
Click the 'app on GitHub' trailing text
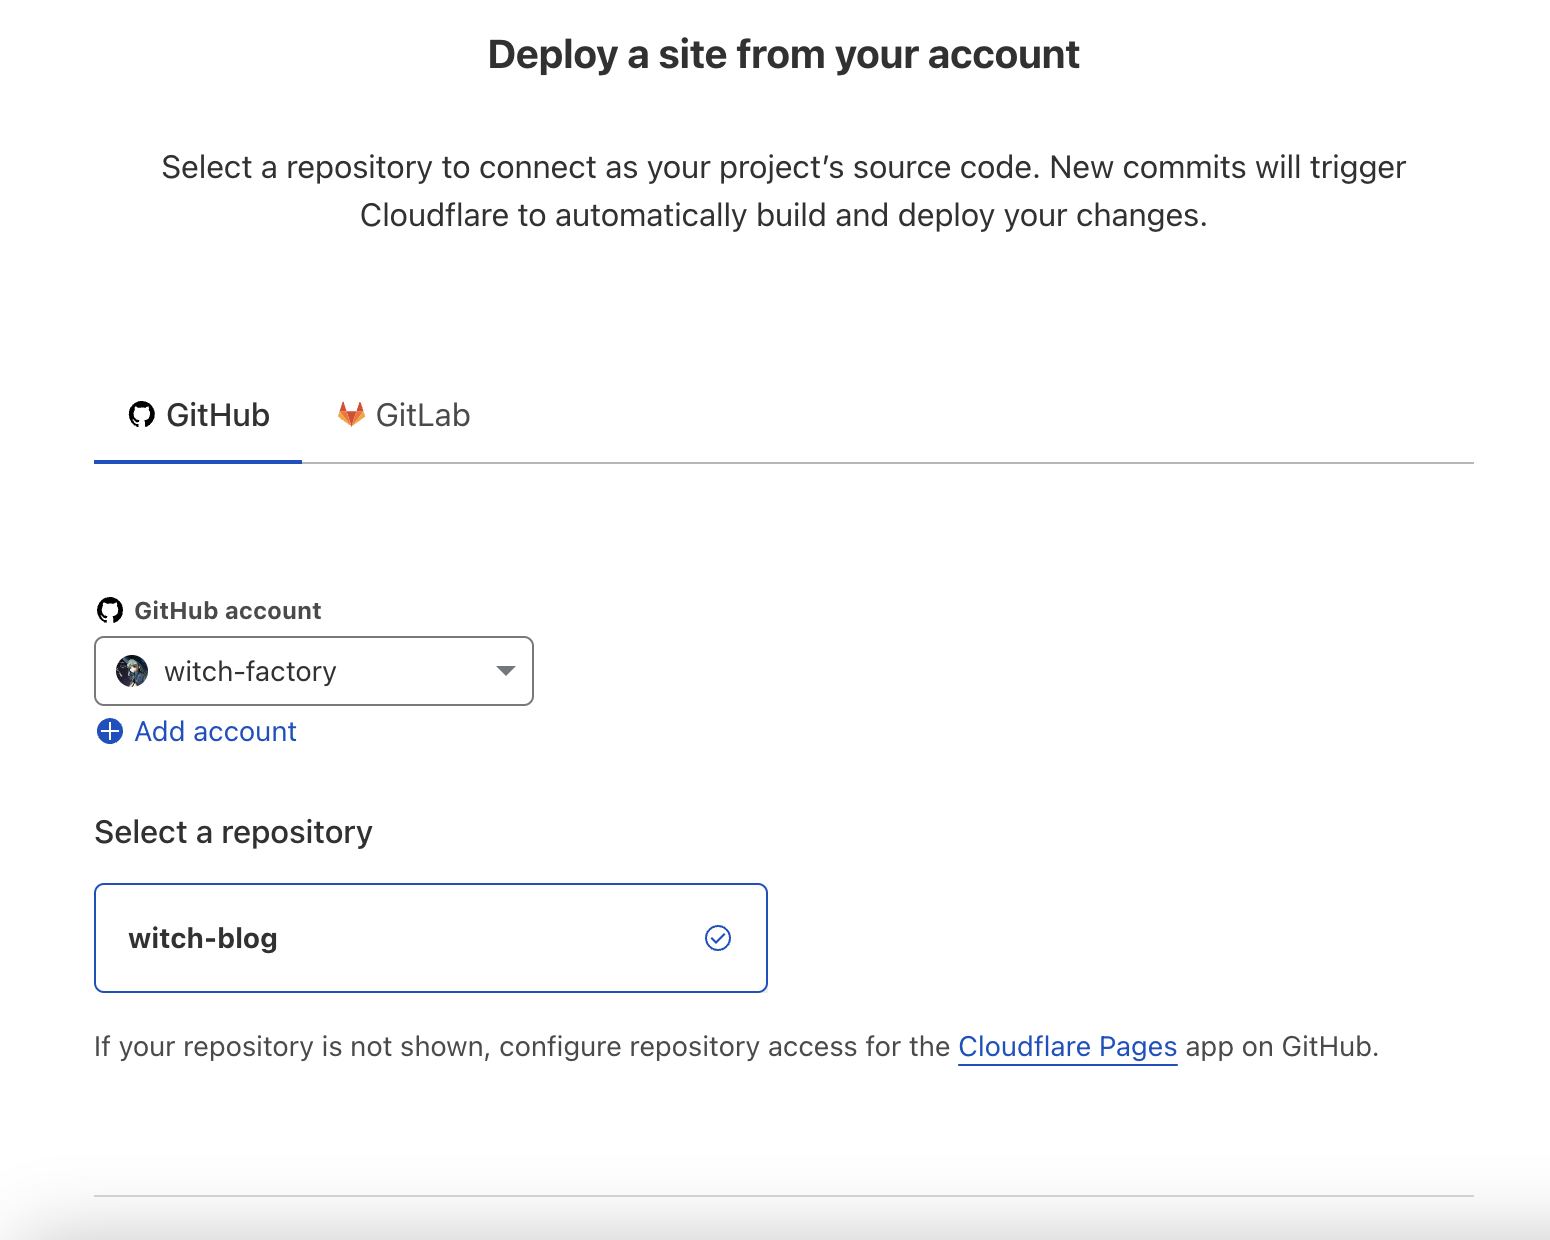tap(1282, 1046)
